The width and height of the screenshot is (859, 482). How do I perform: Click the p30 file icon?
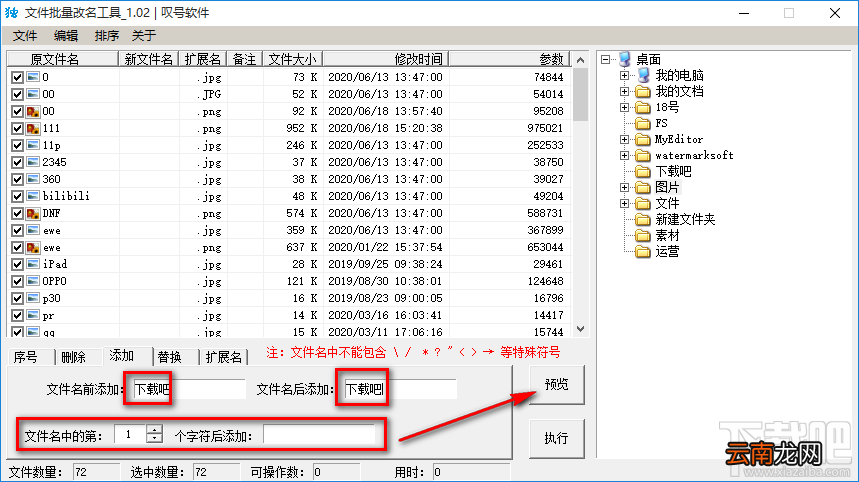(x=33, y=298)
